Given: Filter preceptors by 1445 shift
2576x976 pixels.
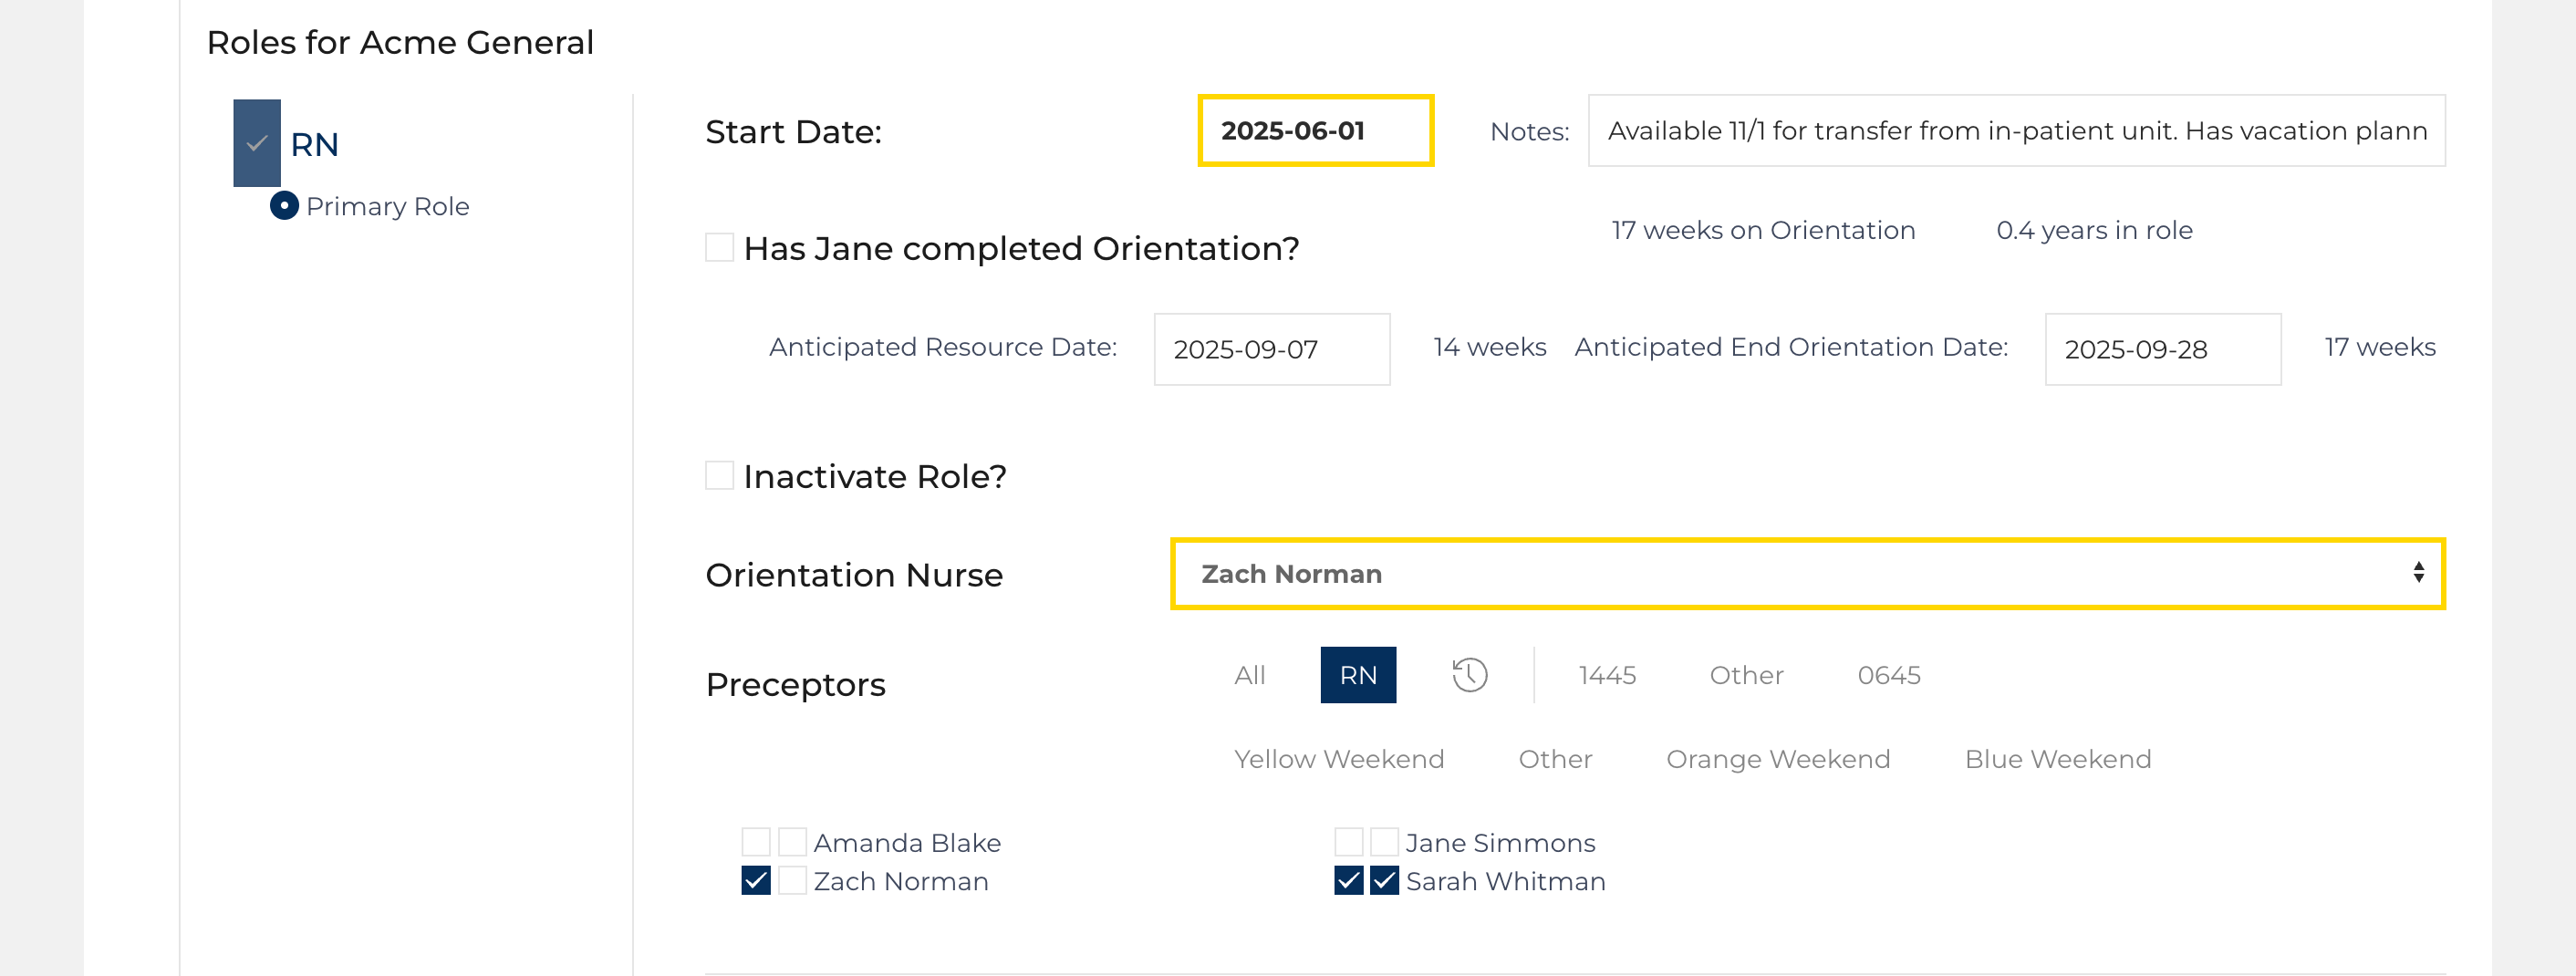Looking at the screenshot, I should tap(1606, 675).
